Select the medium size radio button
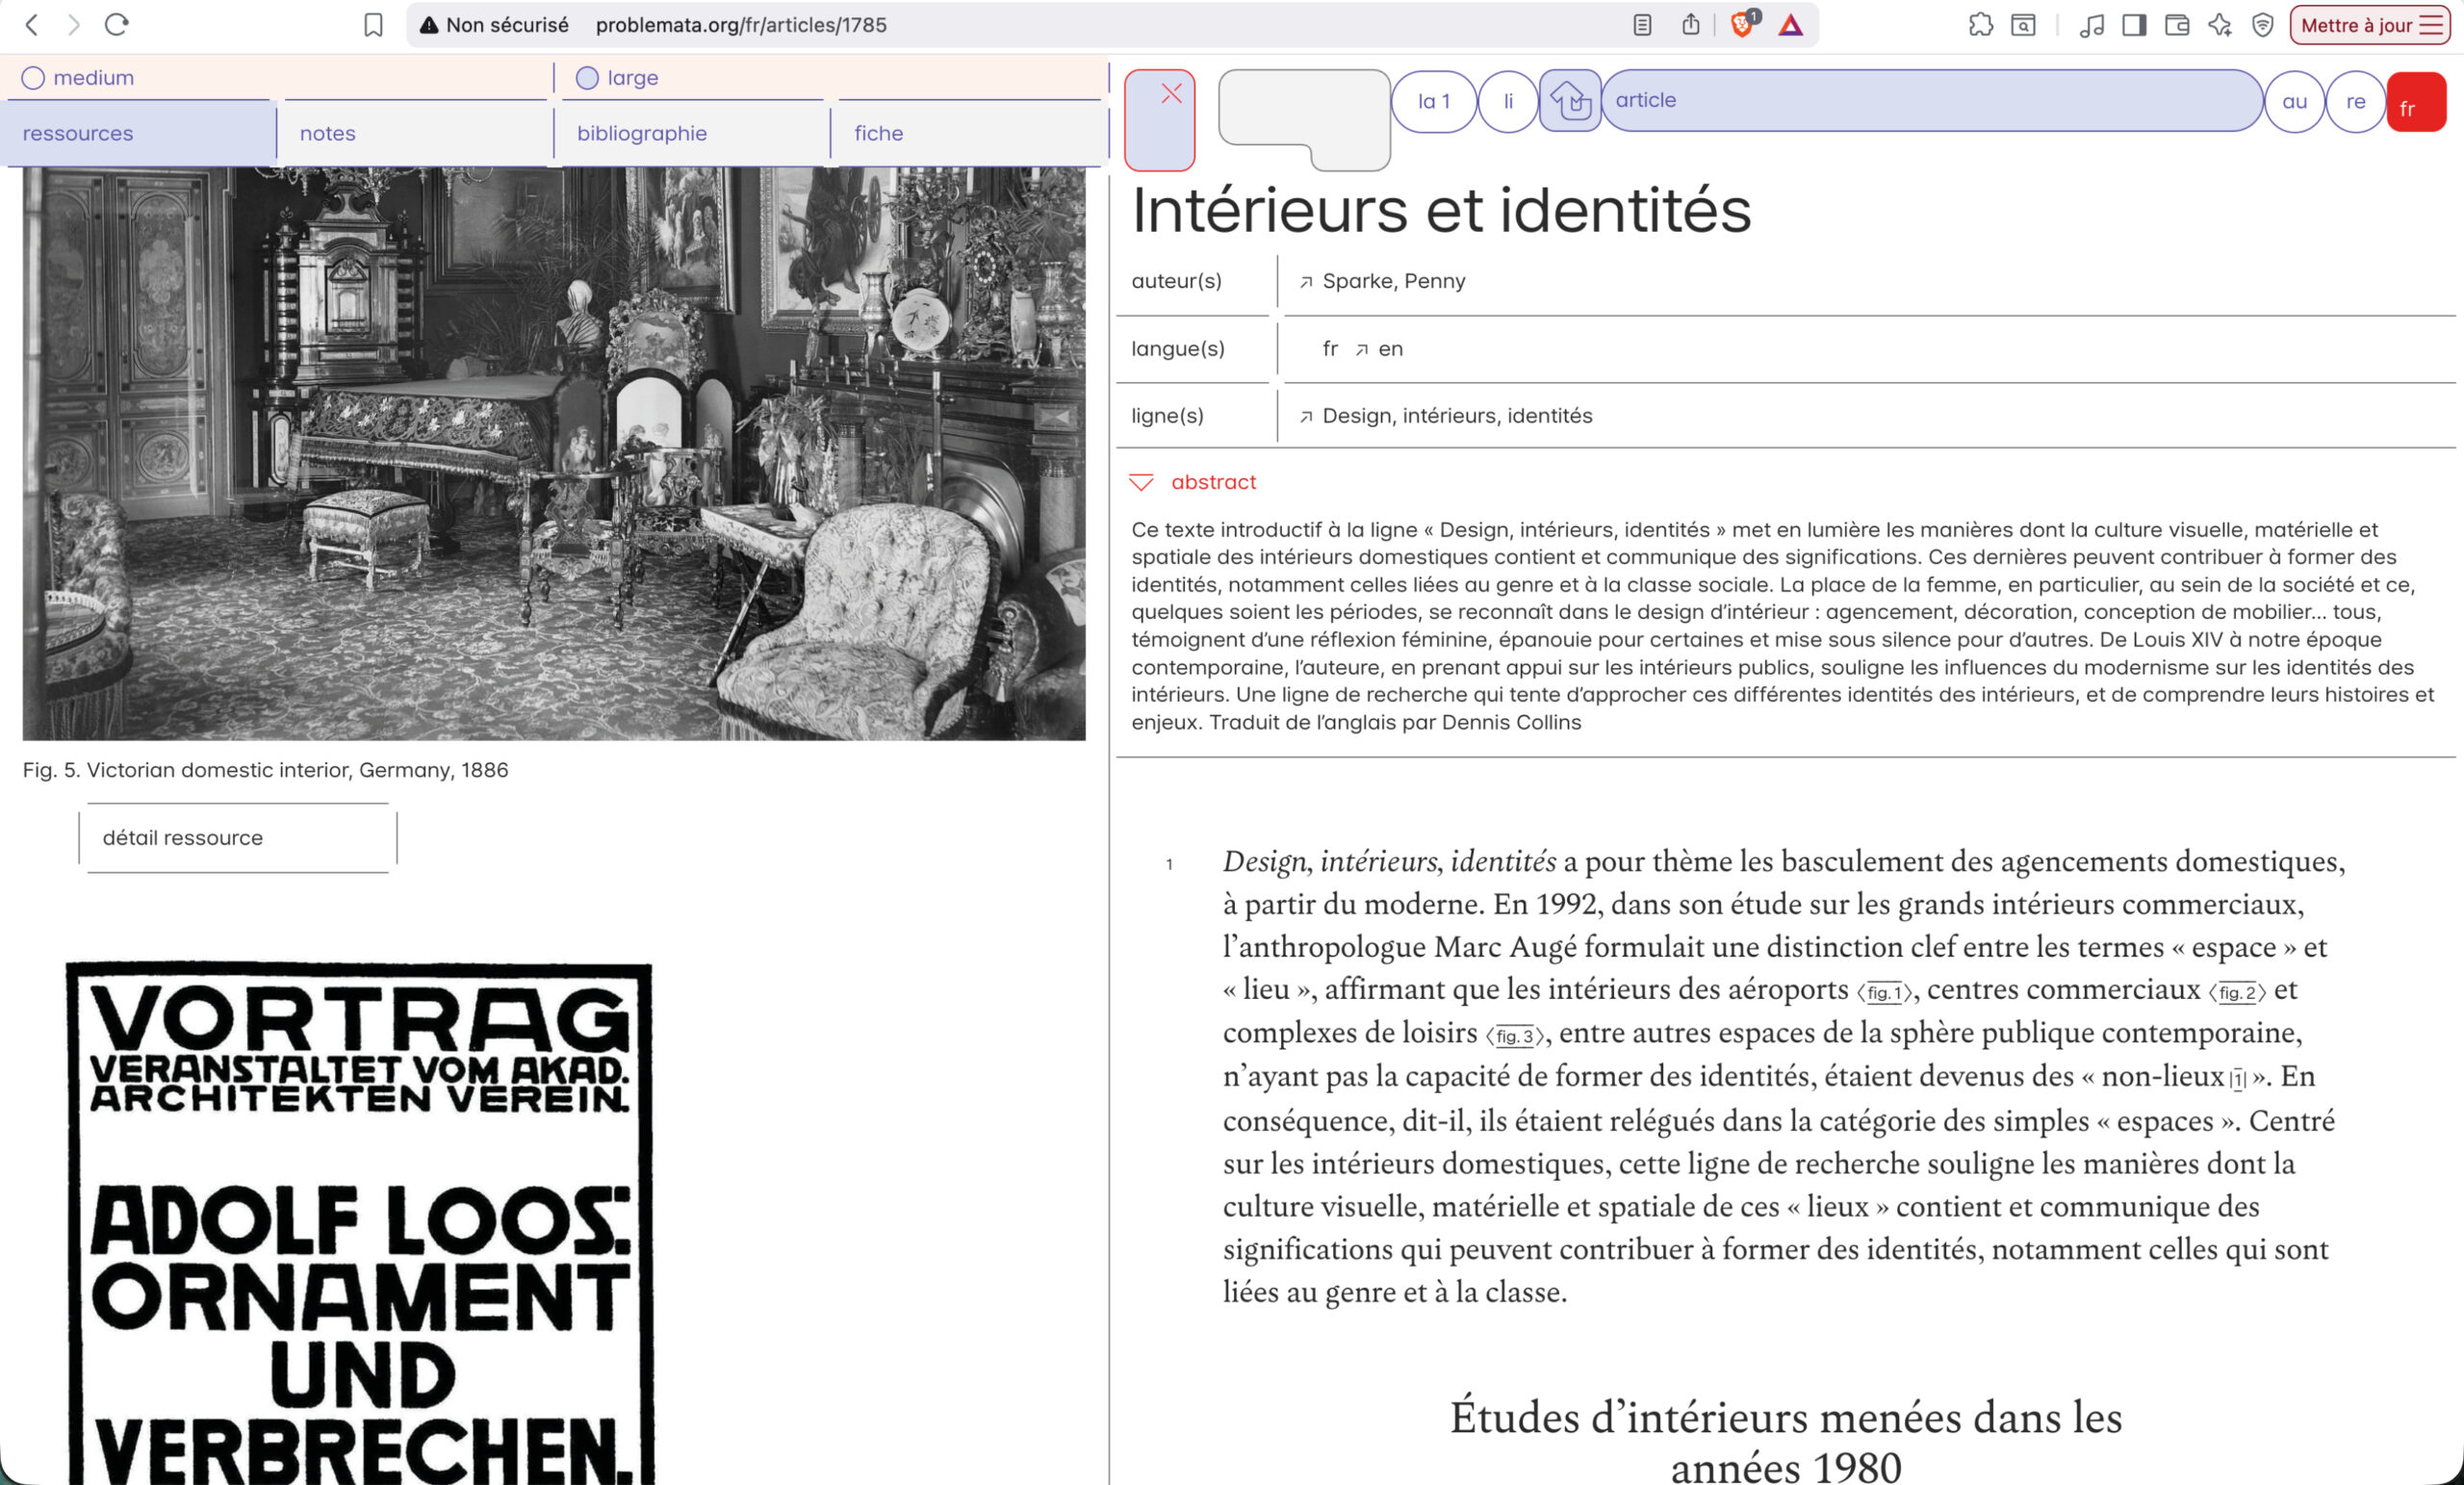Image resolution: width=2464 pixels, height=1485 pixels. click(33, 78)
